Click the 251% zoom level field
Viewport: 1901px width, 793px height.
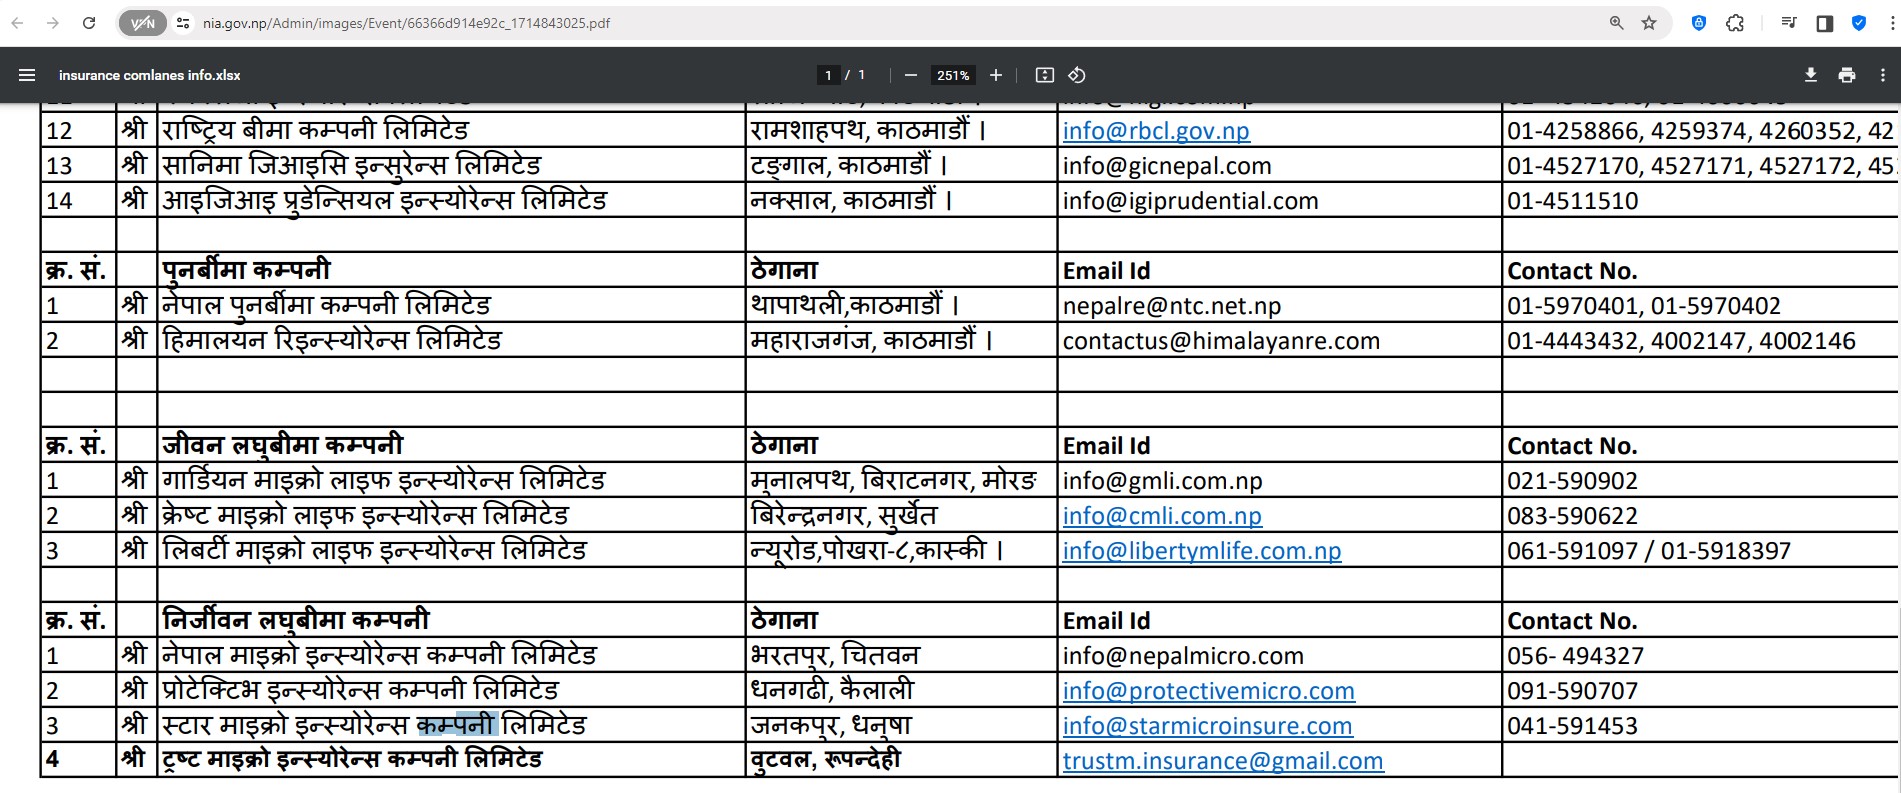[x=952, y=75]
